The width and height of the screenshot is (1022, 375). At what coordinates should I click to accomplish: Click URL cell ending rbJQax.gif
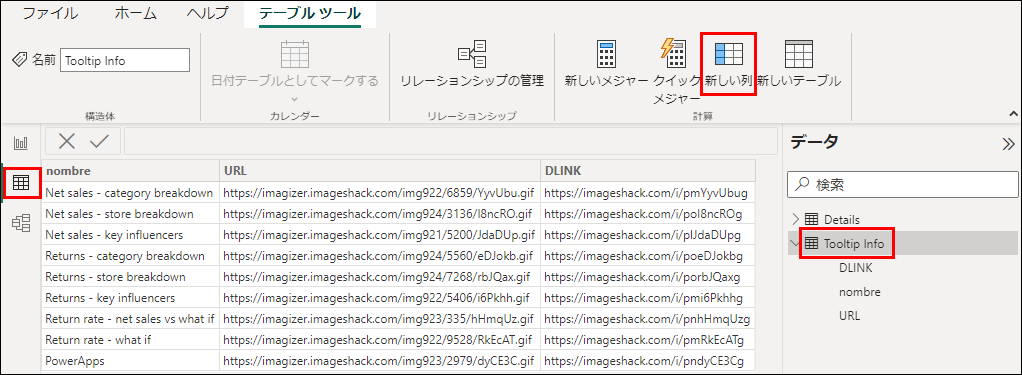click(x=379, y=277)
